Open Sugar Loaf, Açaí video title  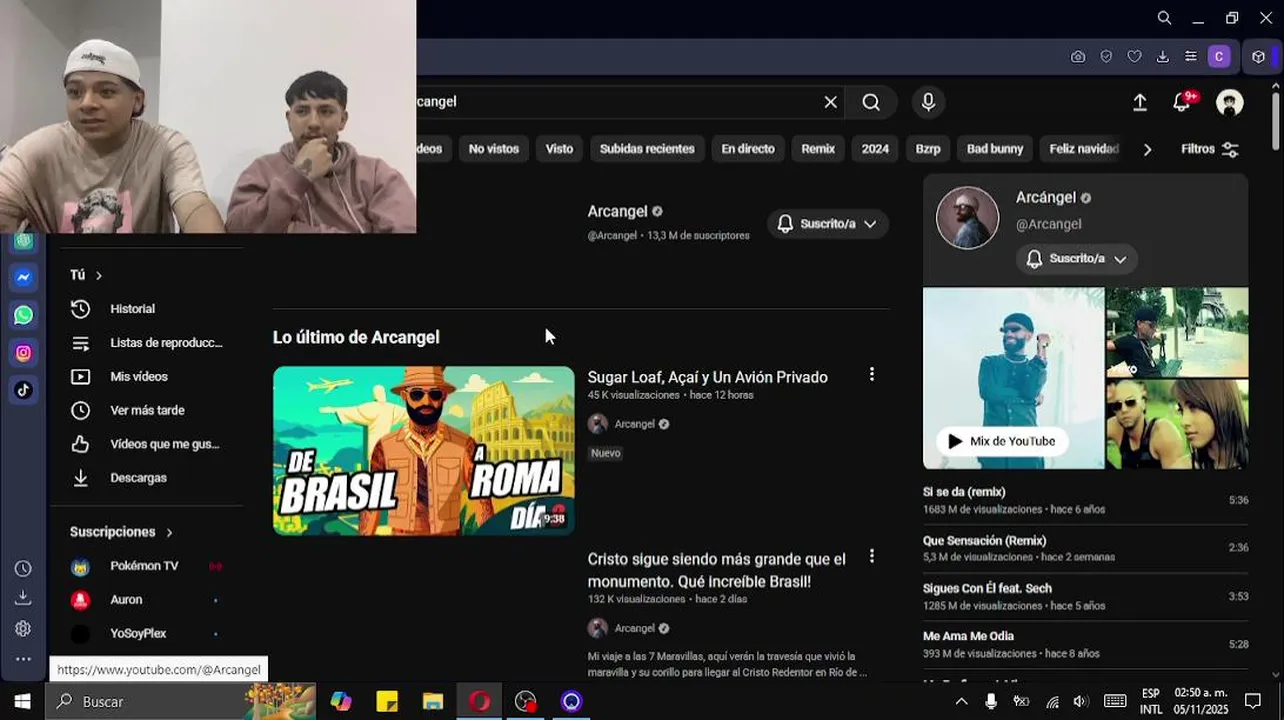(707, 377)
